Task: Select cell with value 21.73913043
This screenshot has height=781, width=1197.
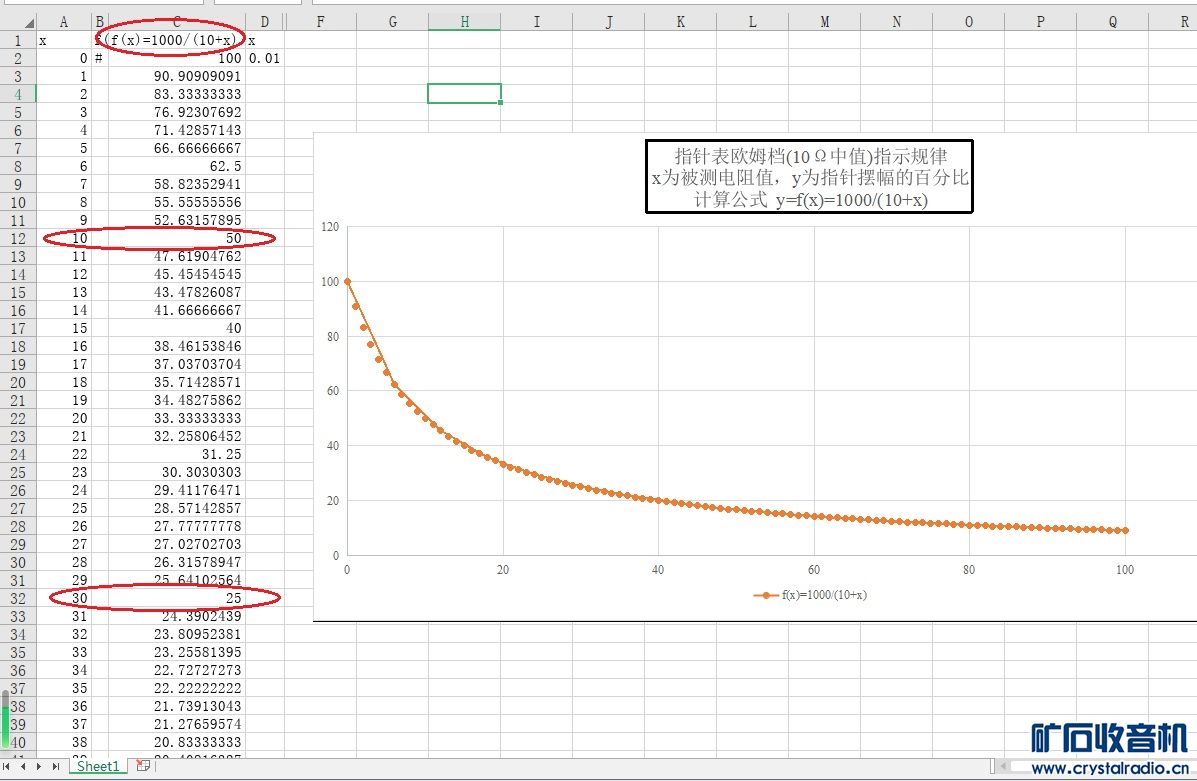Action: (176, 706)
